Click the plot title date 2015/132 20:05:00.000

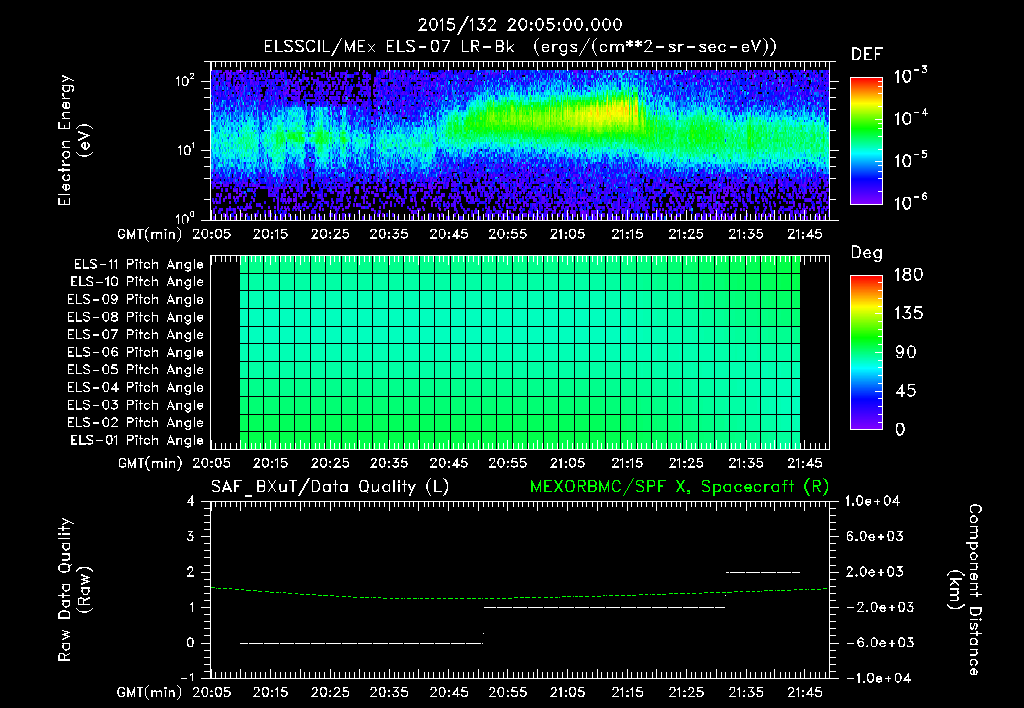click(x=520, y=25)
